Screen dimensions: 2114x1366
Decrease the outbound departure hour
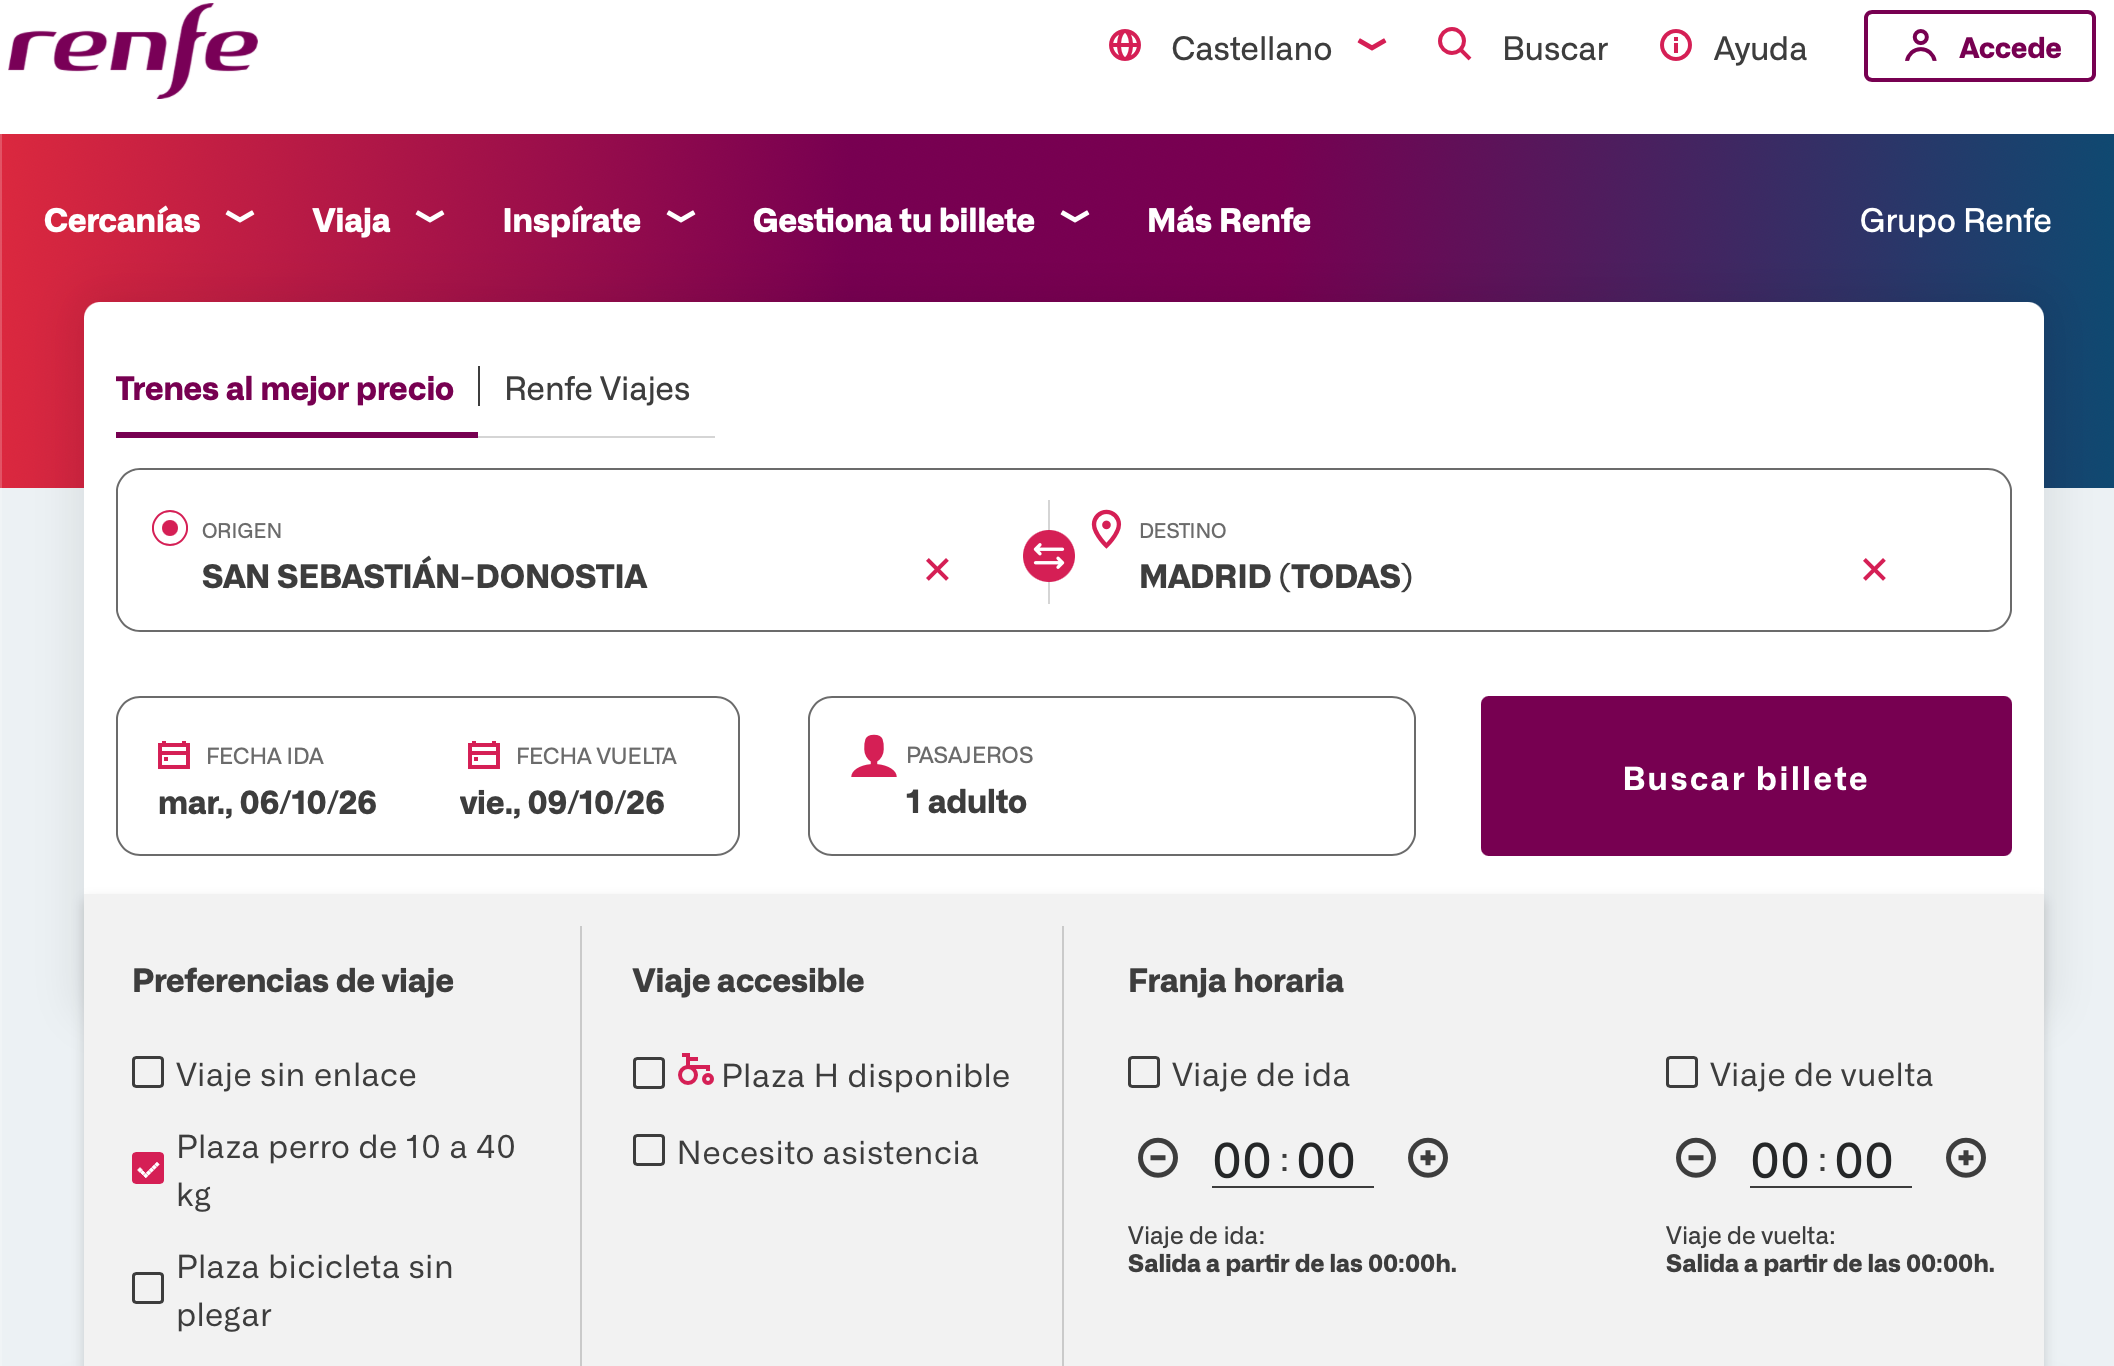pos(1158,1158)
